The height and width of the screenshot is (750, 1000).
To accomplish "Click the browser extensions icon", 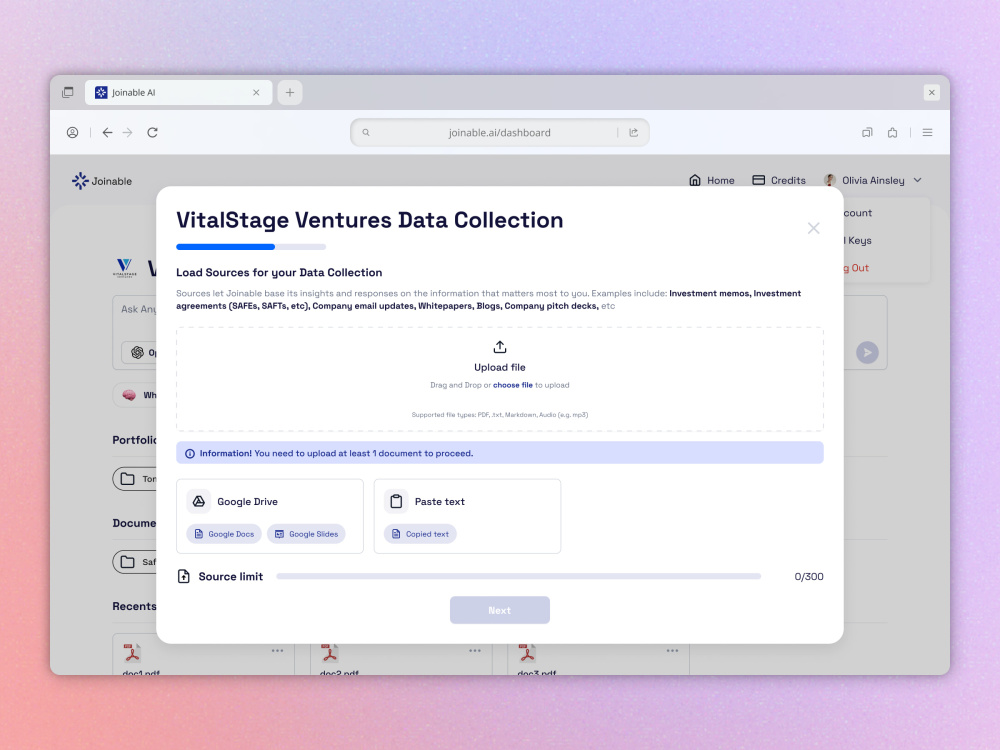I will (x=892, y=133).
